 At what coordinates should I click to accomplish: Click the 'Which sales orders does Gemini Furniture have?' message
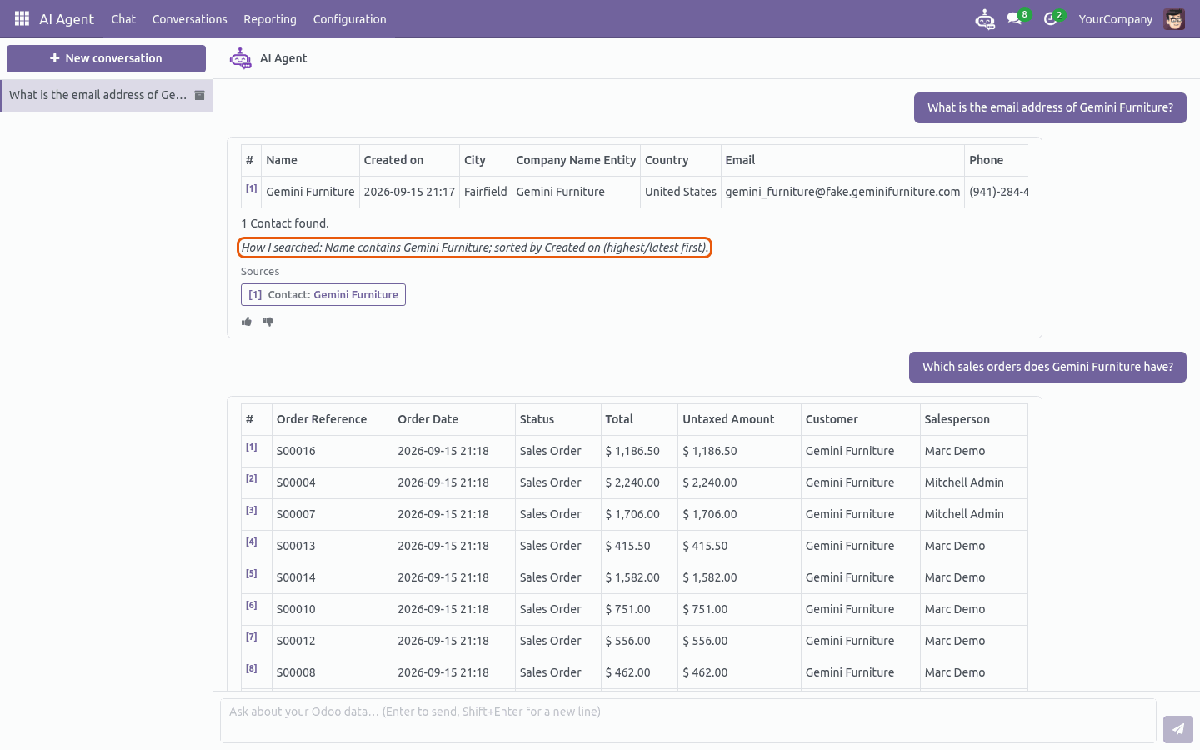1048,367
